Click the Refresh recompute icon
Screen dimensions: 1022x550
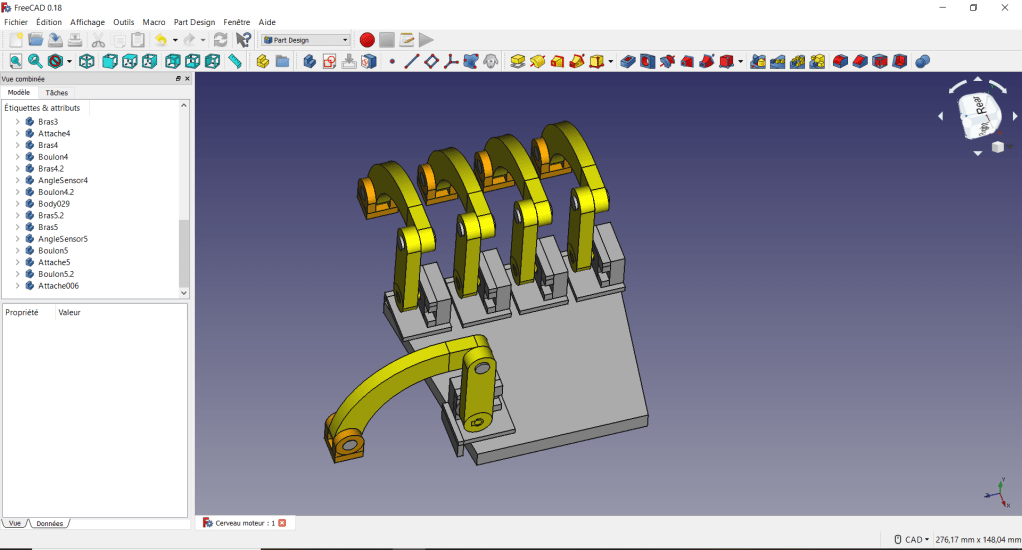point(220,40)
